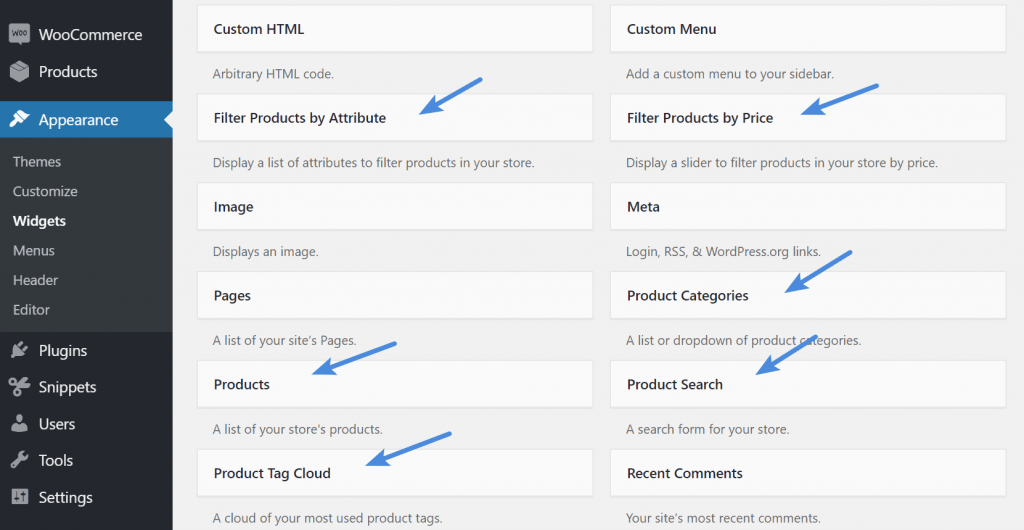Image resolution: width=1024 pixels, height=530 pixels.
Task: Click the Products box icon in sidebar
Action: point(20,72)
